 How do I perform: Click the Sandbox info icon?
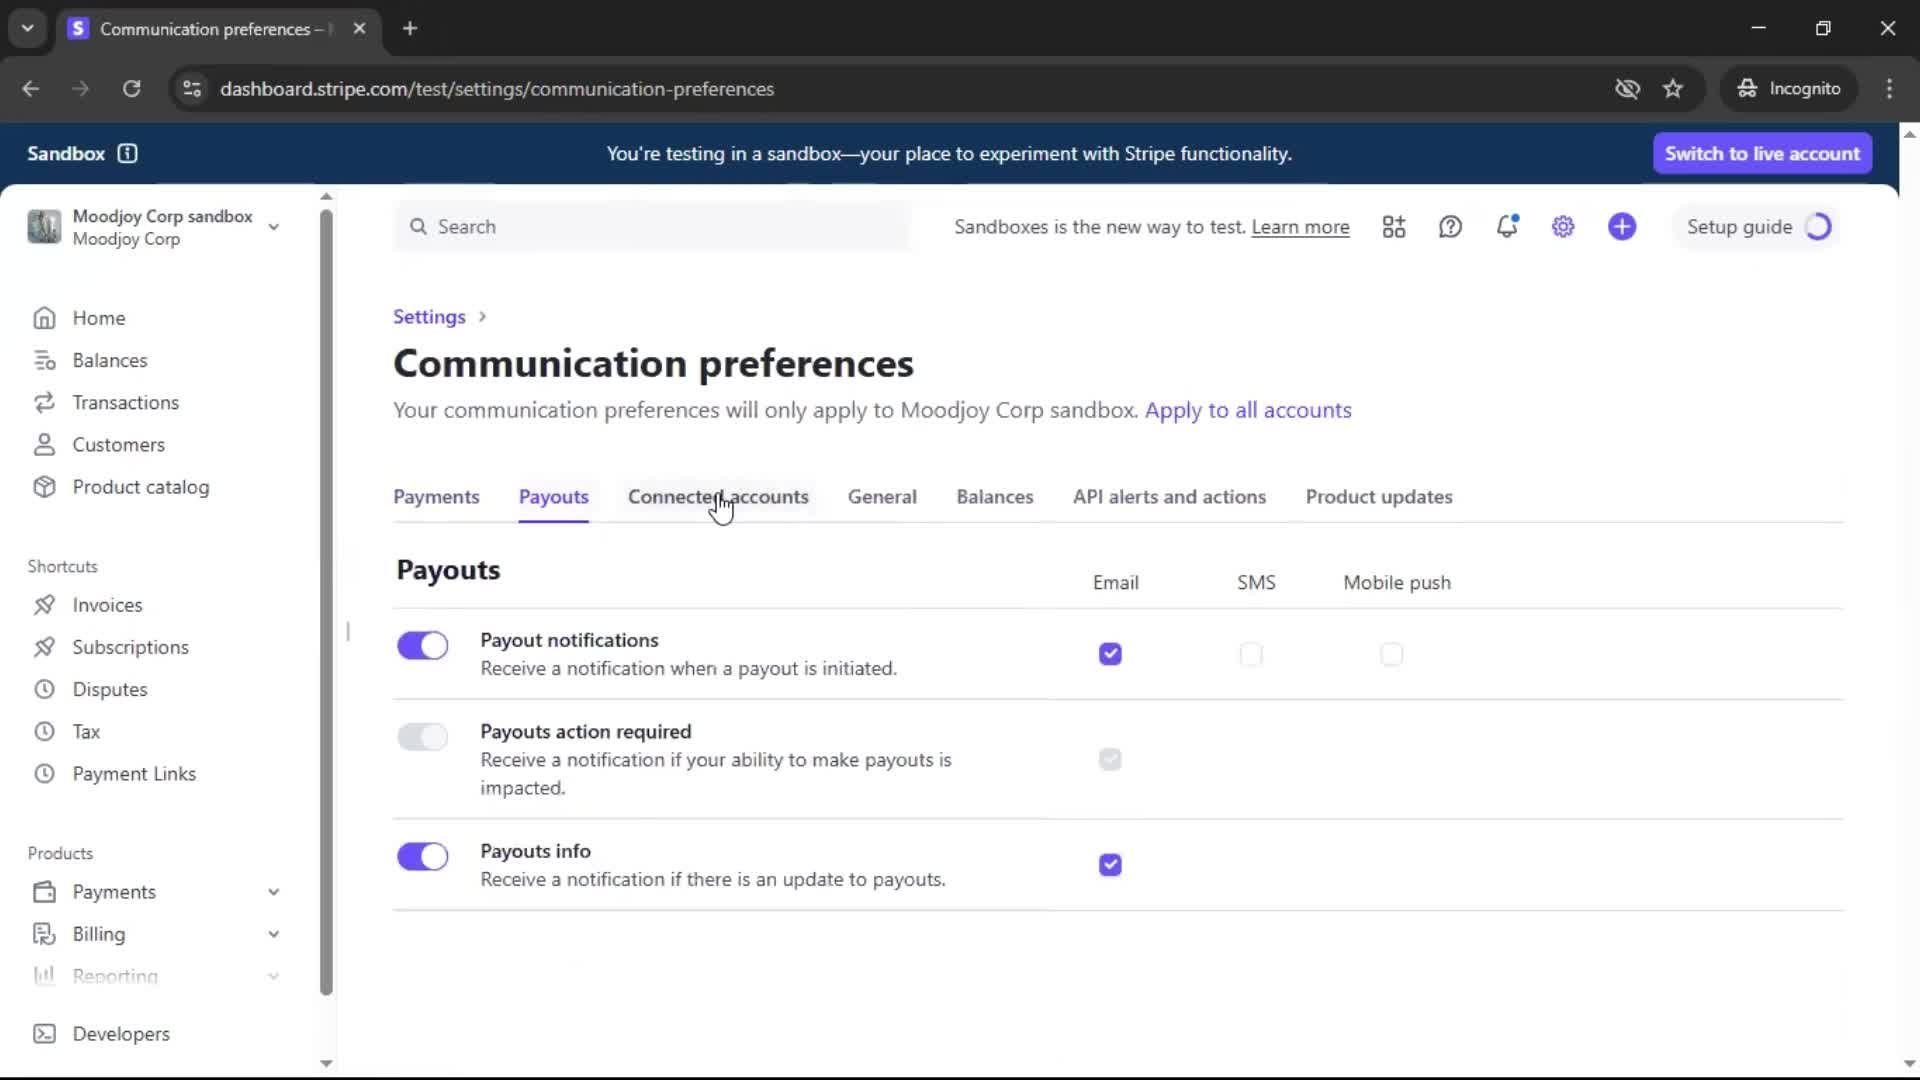(127, 153)
